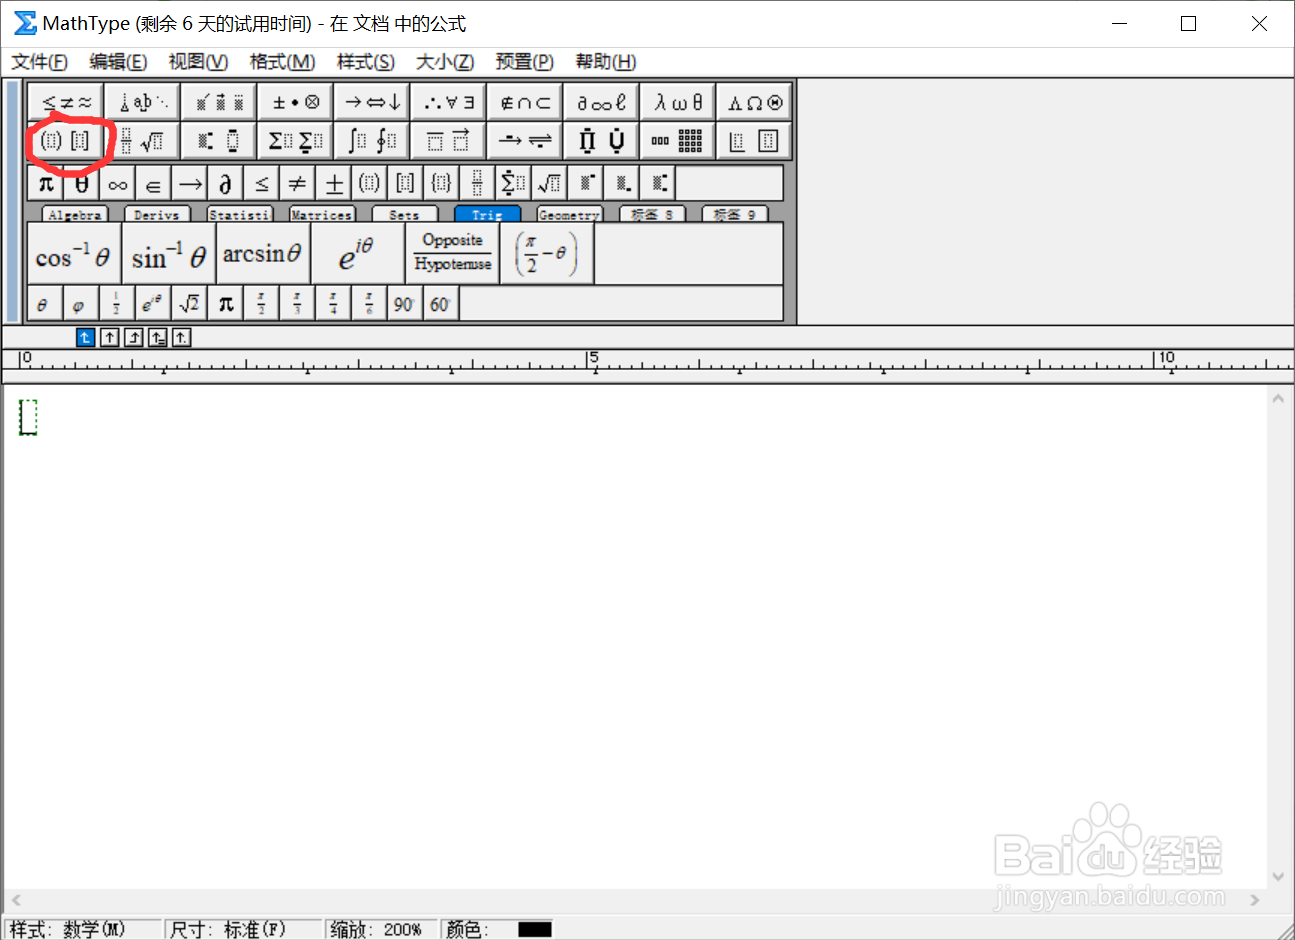Viewport: 1295px width, 940px height.
Task: Insert the inverse cosine theta expression
Action: coord(75,255)
